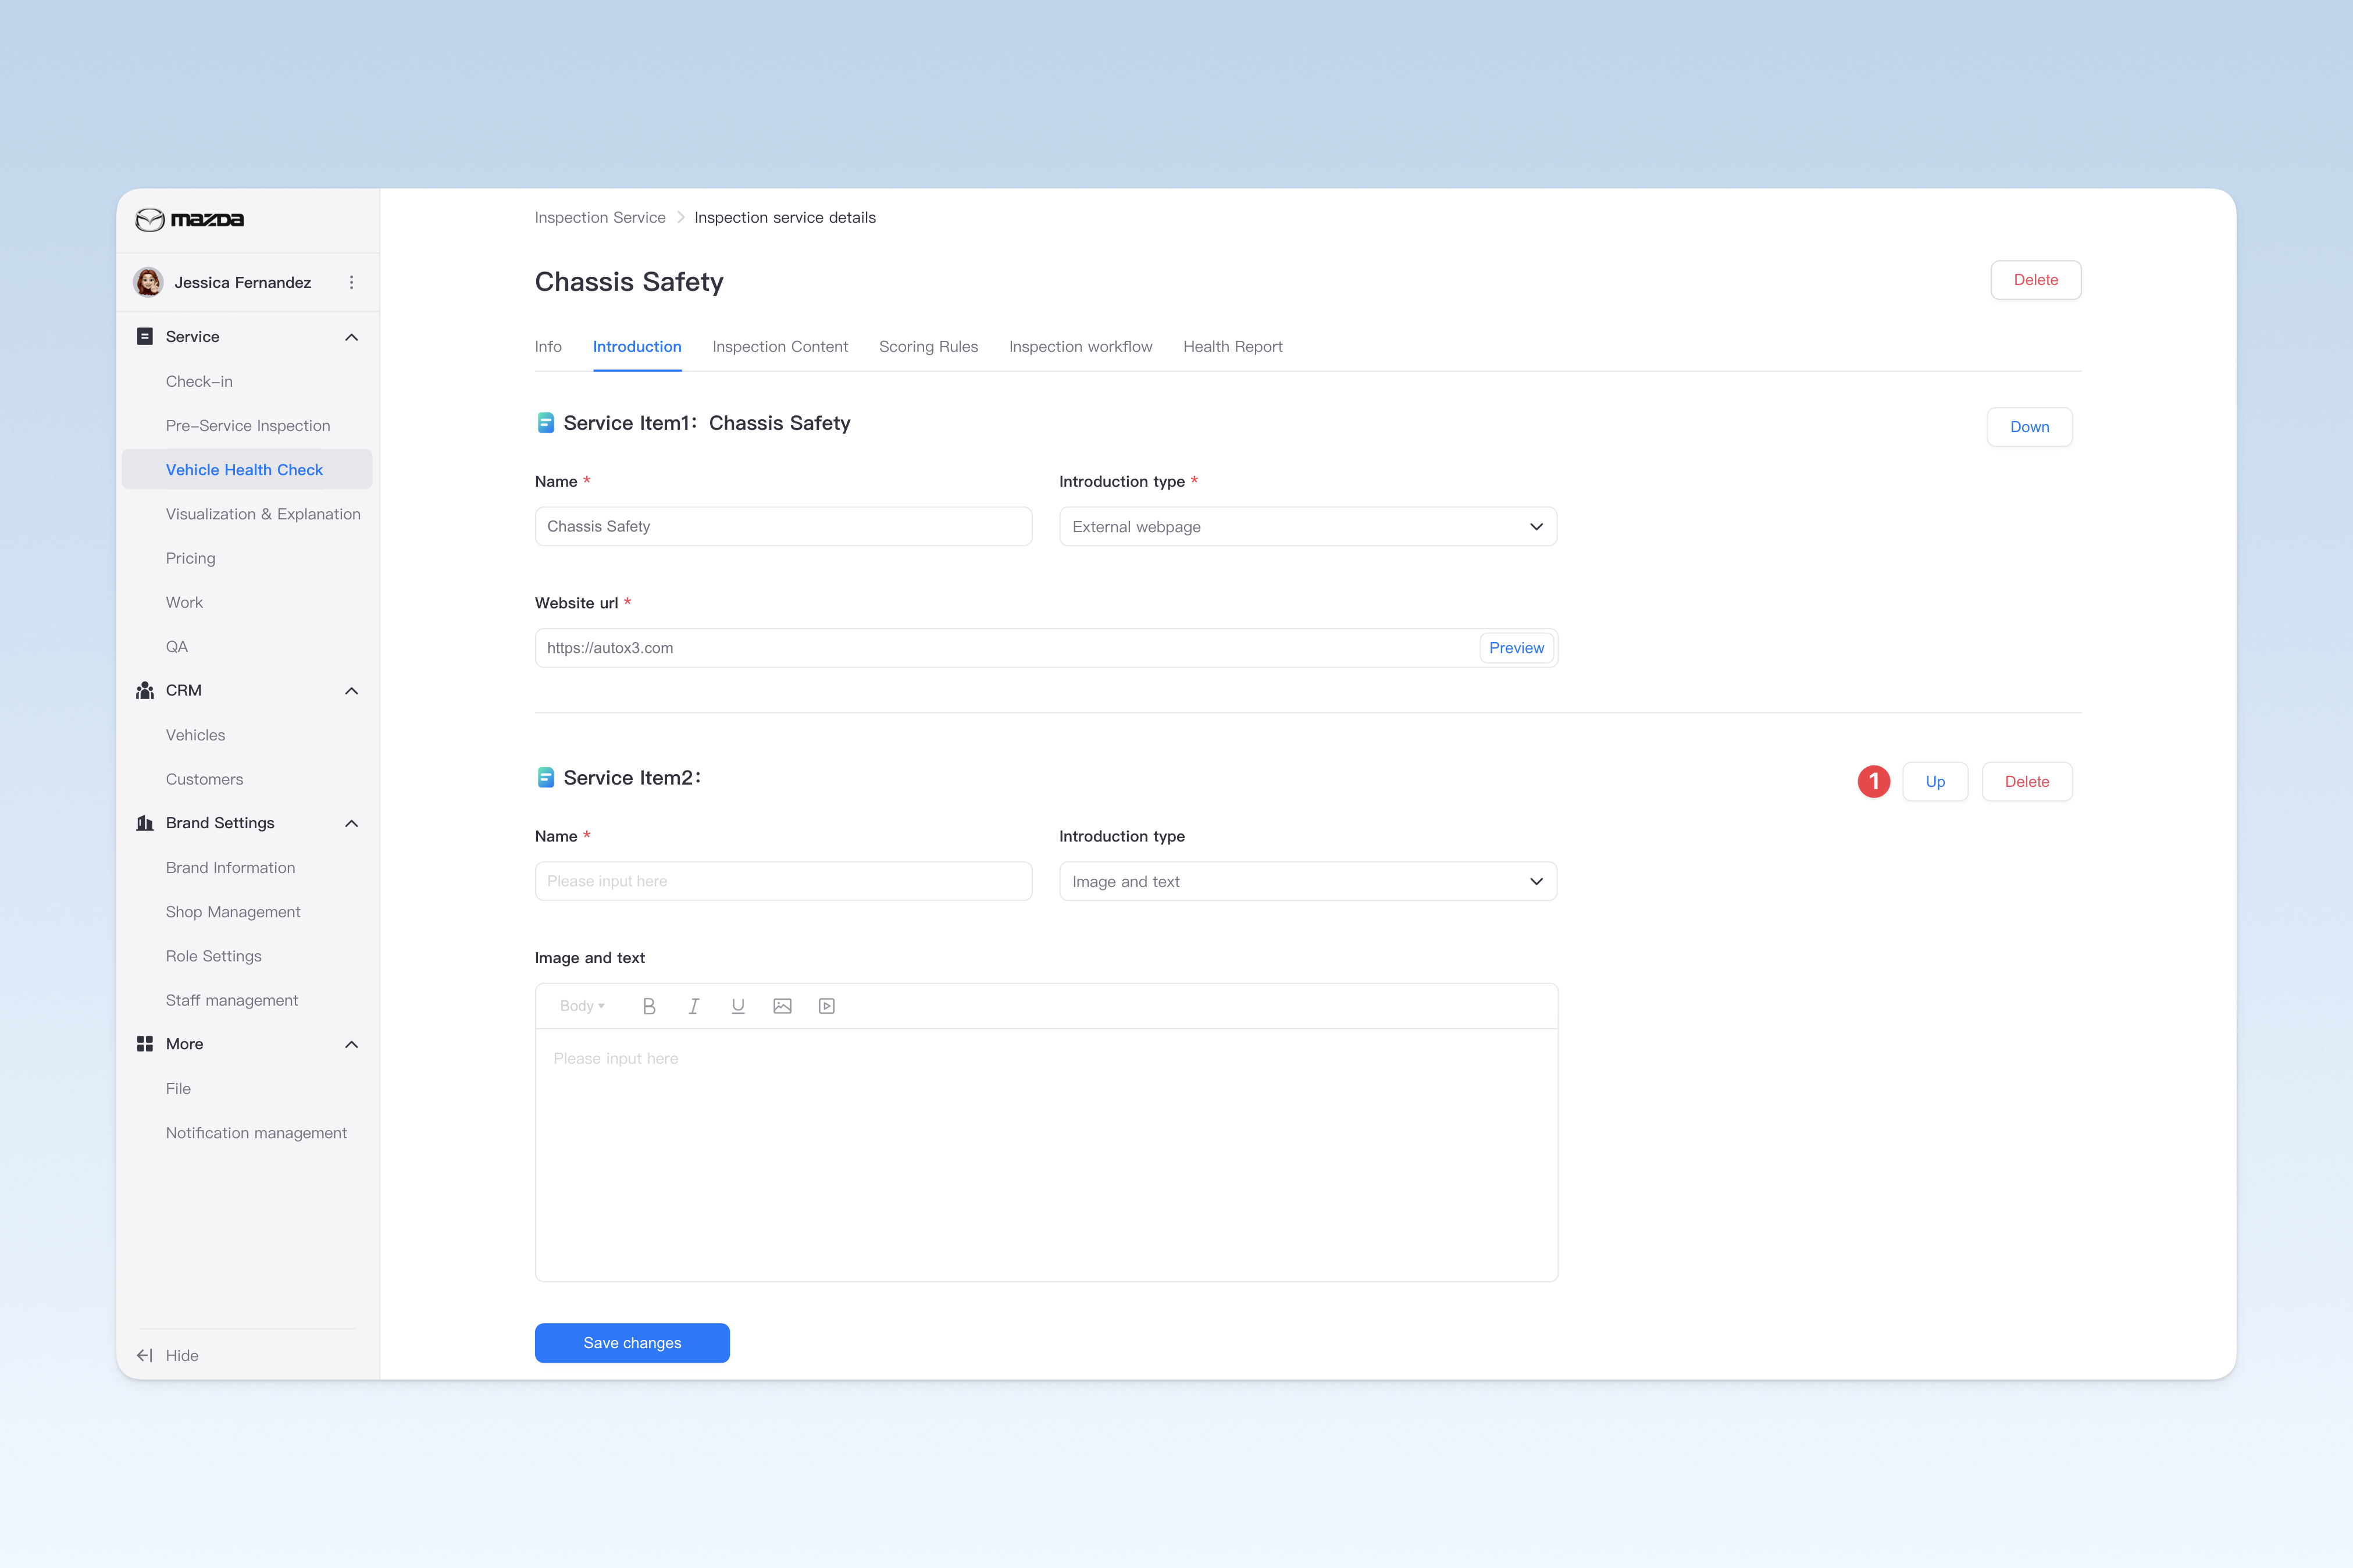This screenshot has height=1568, width=2353.
Task: Click Preview next to the website url
Action: (1516, 647)
